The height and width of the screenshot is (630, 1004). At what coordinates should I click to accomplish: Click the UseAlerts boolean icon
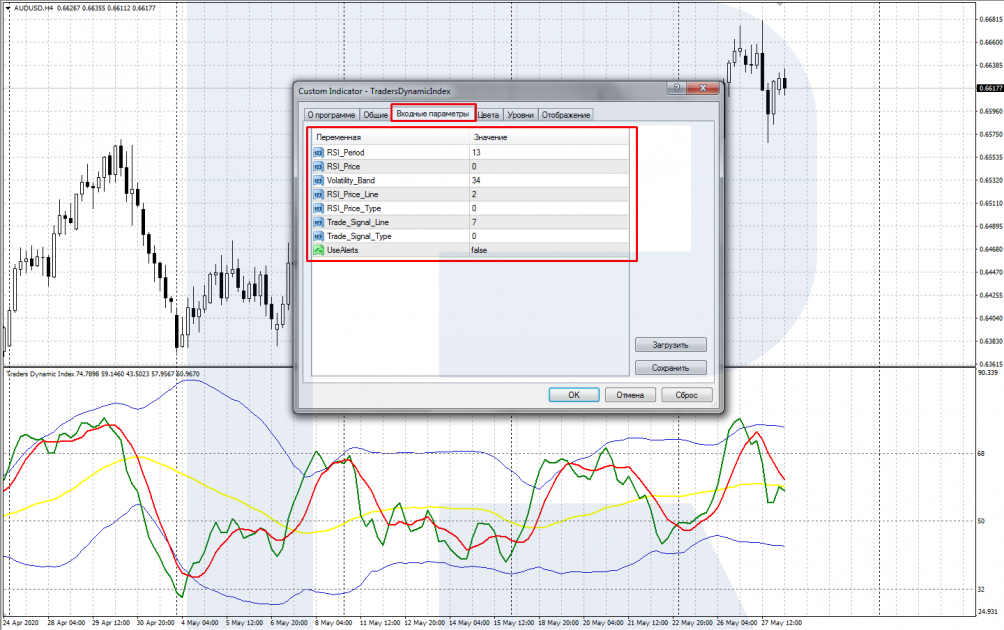click(318, 250)
